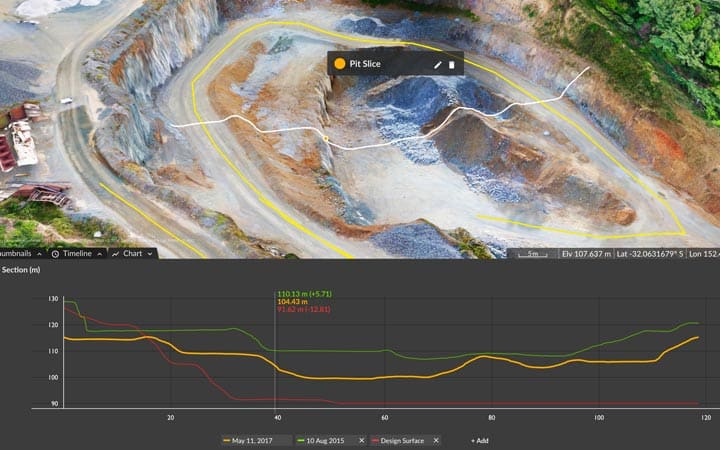Click the Lat -32.0631679° S readout

click(x=649, y=254)
